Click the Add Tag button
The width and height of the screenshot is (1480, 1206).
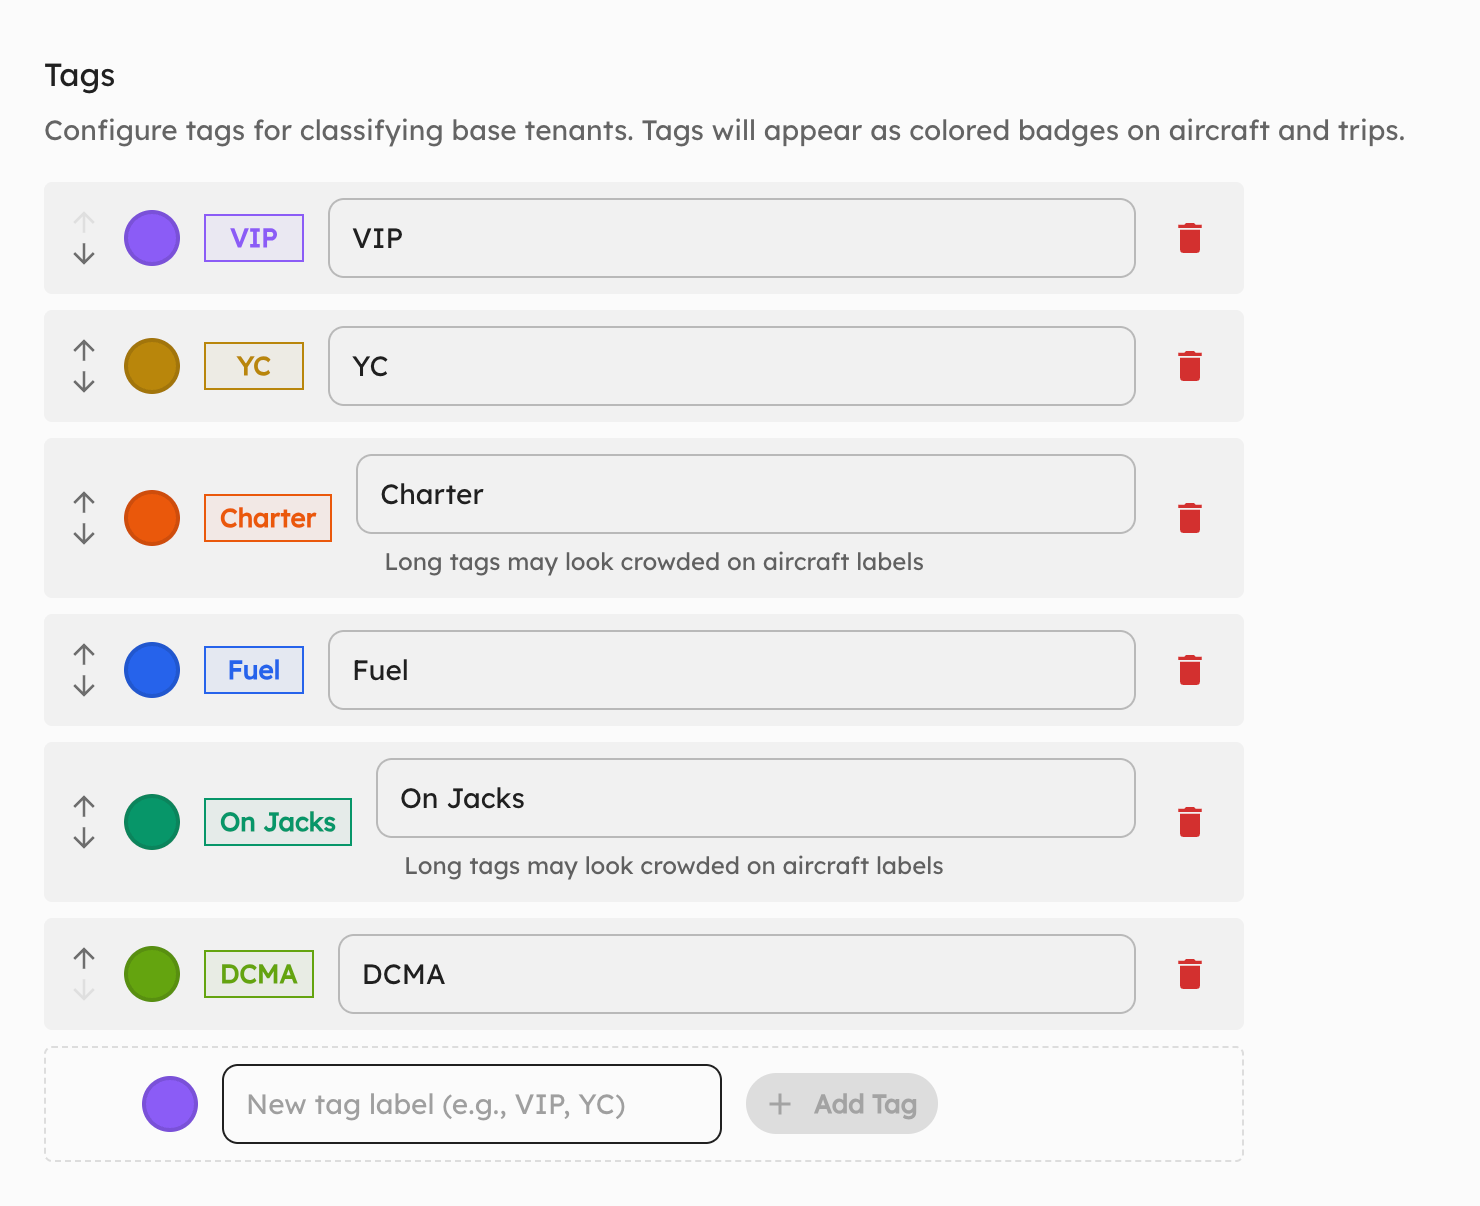click(x=841, y=1104)
